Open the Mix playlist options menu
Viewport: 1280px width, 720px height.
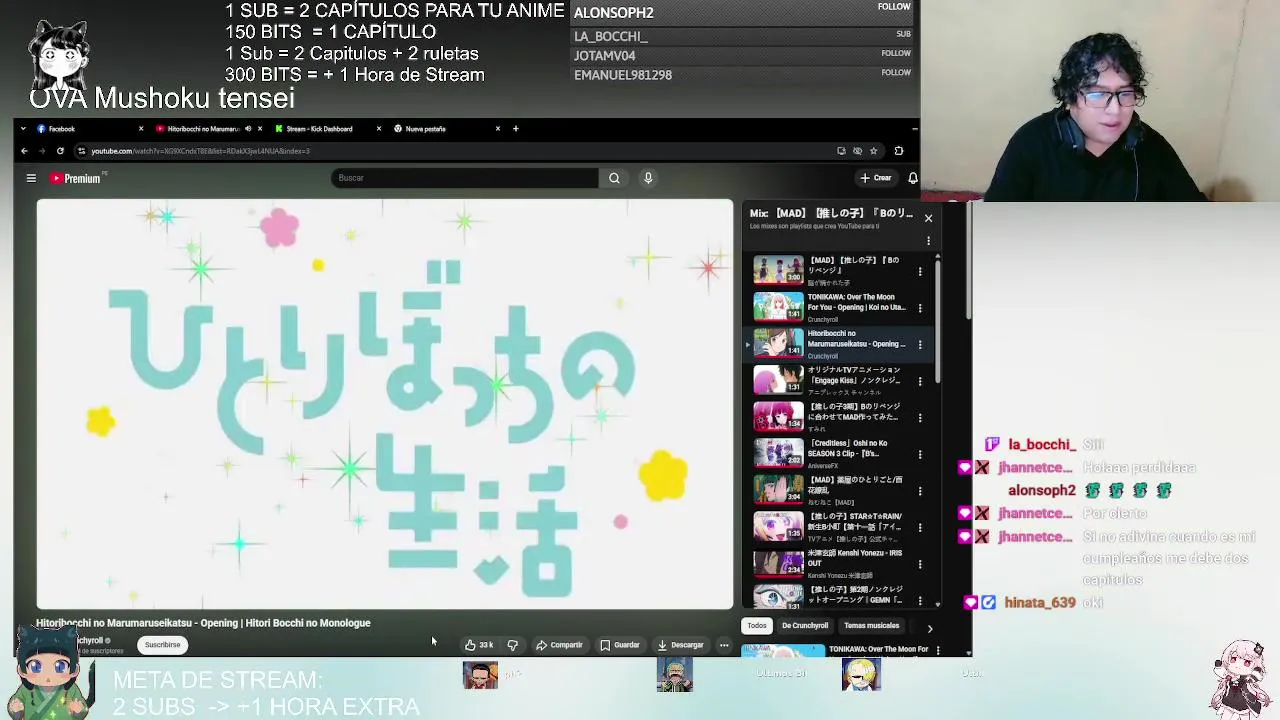coord(928,240)
